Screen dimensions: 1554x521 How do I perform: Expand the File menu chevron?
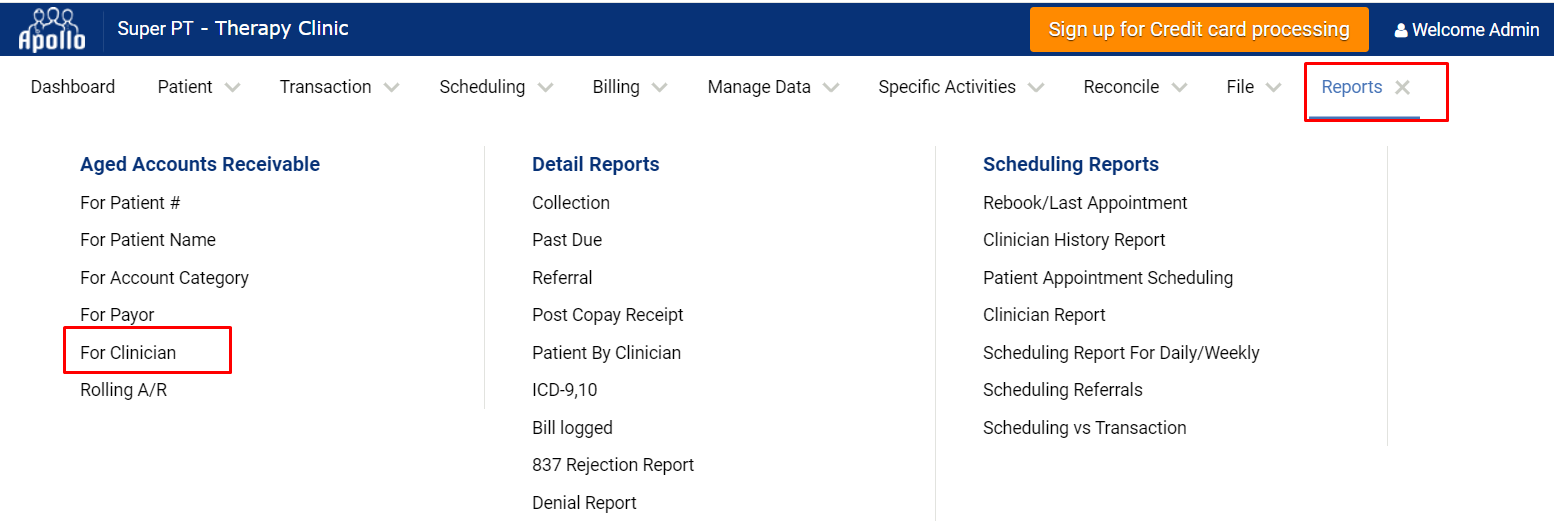click(1273, 88)
